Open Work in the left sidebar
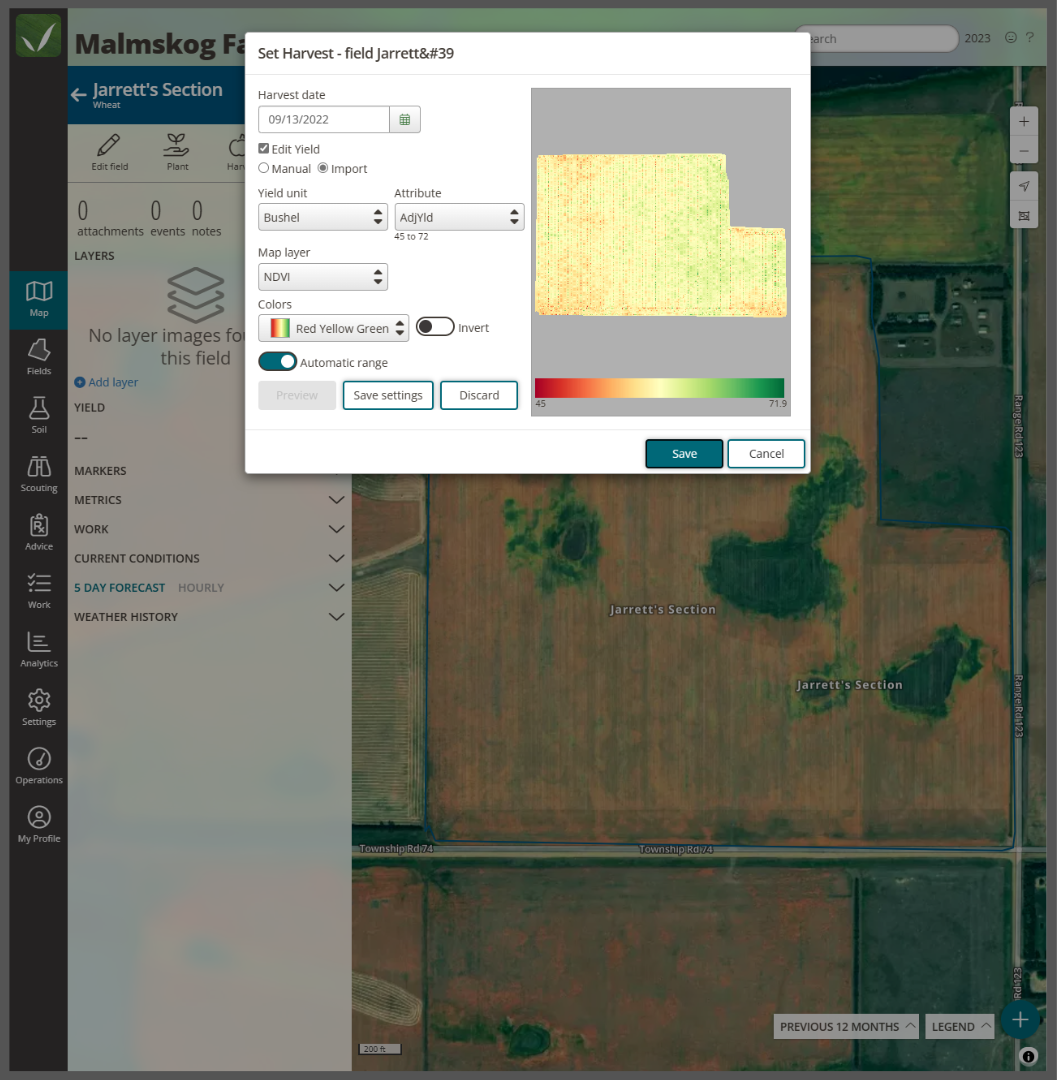The width and height of the screenshot is (1057, 1080). pyautogui.click(x=39, y=591)
